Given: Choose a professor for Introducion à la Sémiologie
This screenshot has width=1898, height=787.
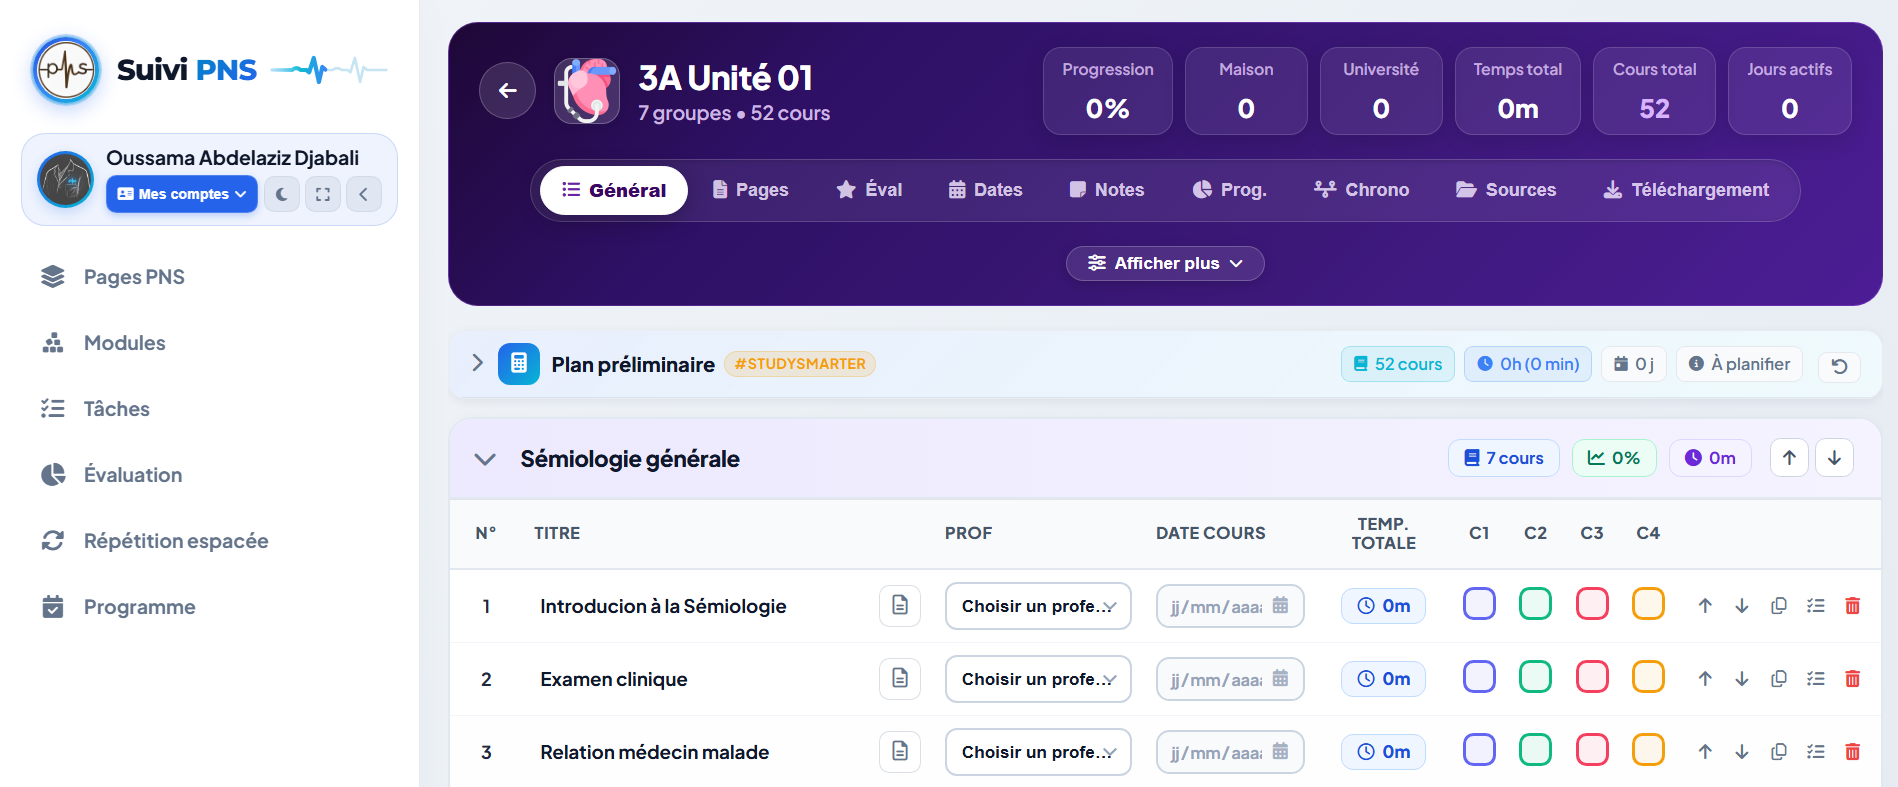Looking at the screenshot, I should [1038, 606].
